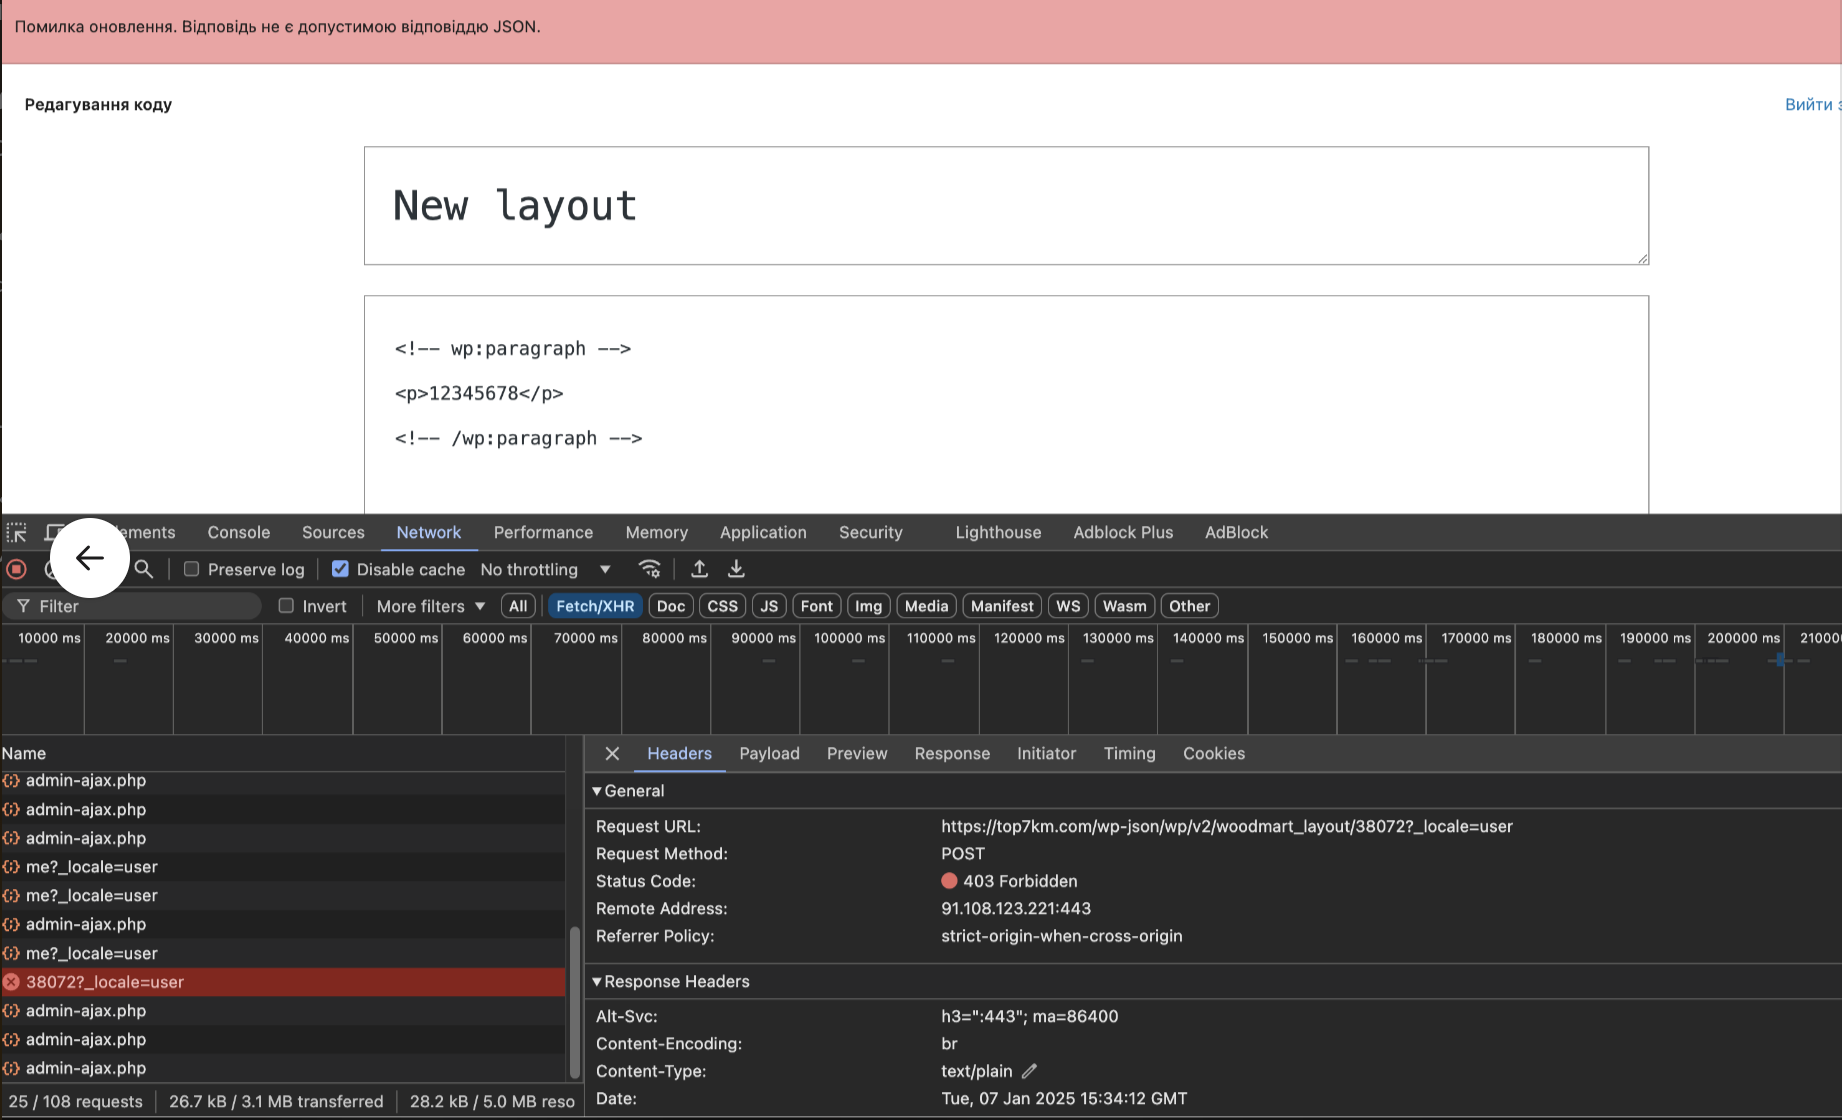This screenshot has width=1842, height=1120.
Task: Open the Initiator tab
Action: point(1046,754)
